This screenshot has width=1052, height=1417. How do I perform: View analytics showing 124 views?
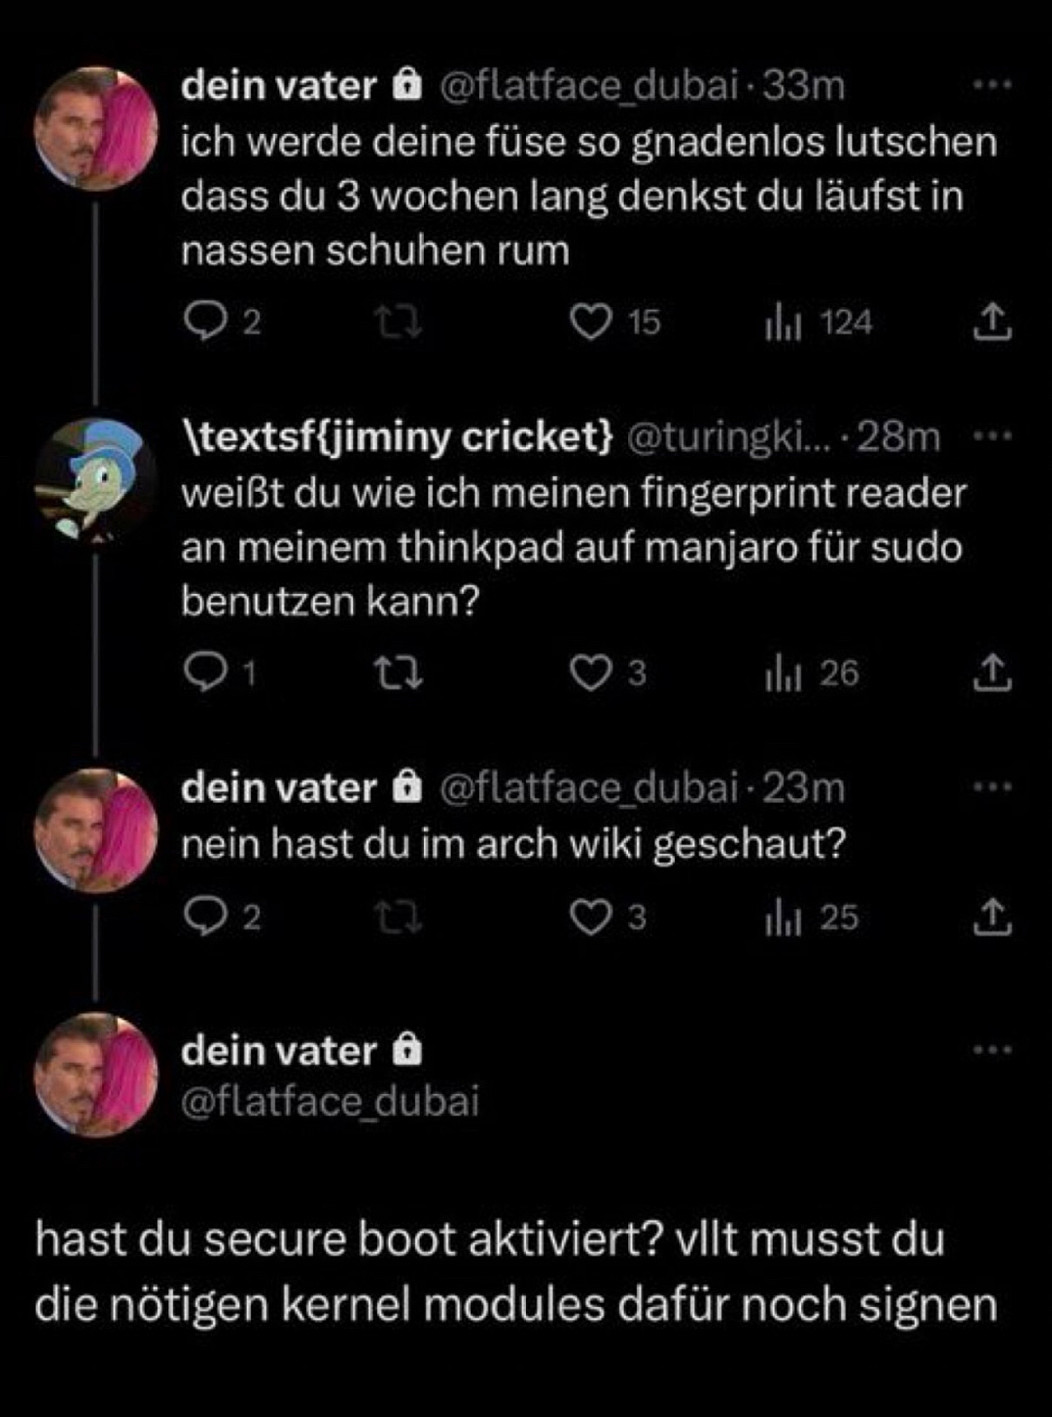pyautogui.click(x=781, y=323)
